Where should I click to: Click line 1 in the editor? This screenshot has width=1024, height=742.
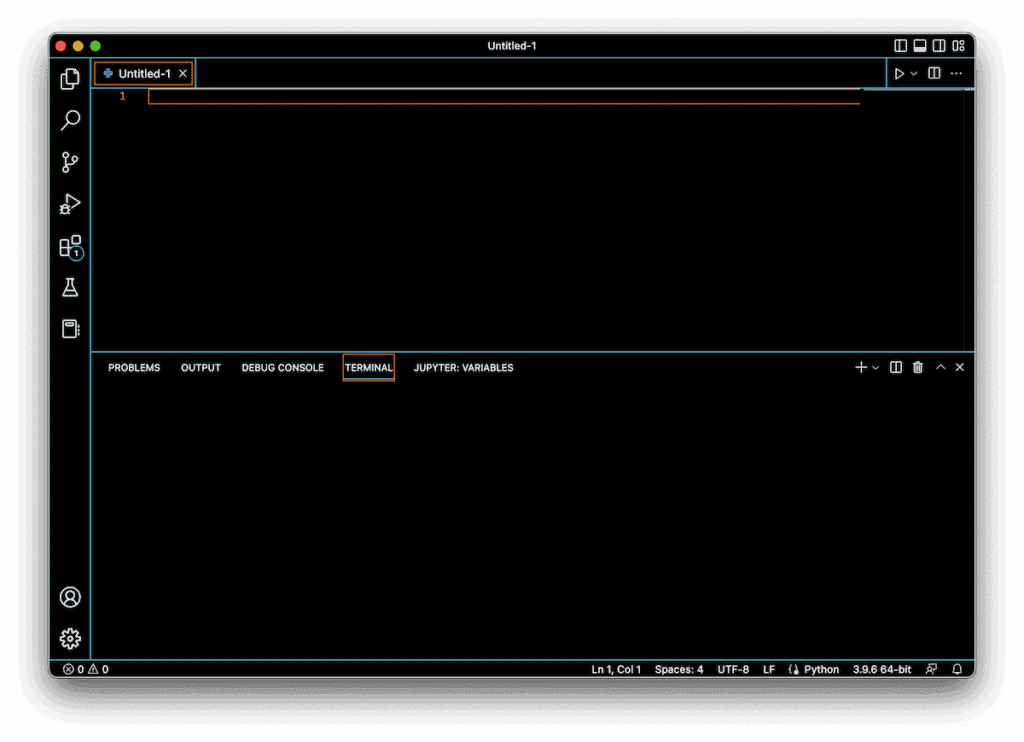500,97
